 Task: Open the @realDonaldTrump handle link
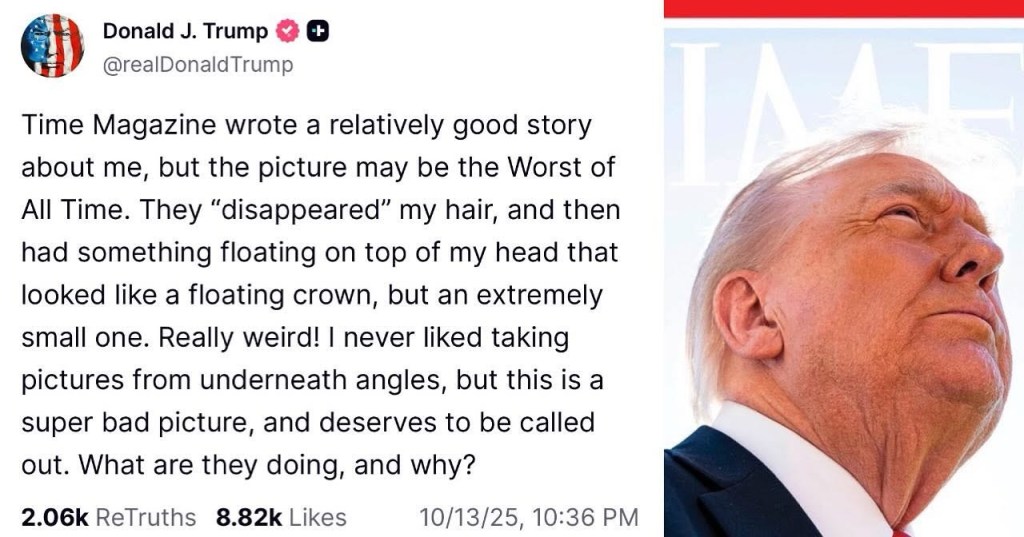coord(198,65)
